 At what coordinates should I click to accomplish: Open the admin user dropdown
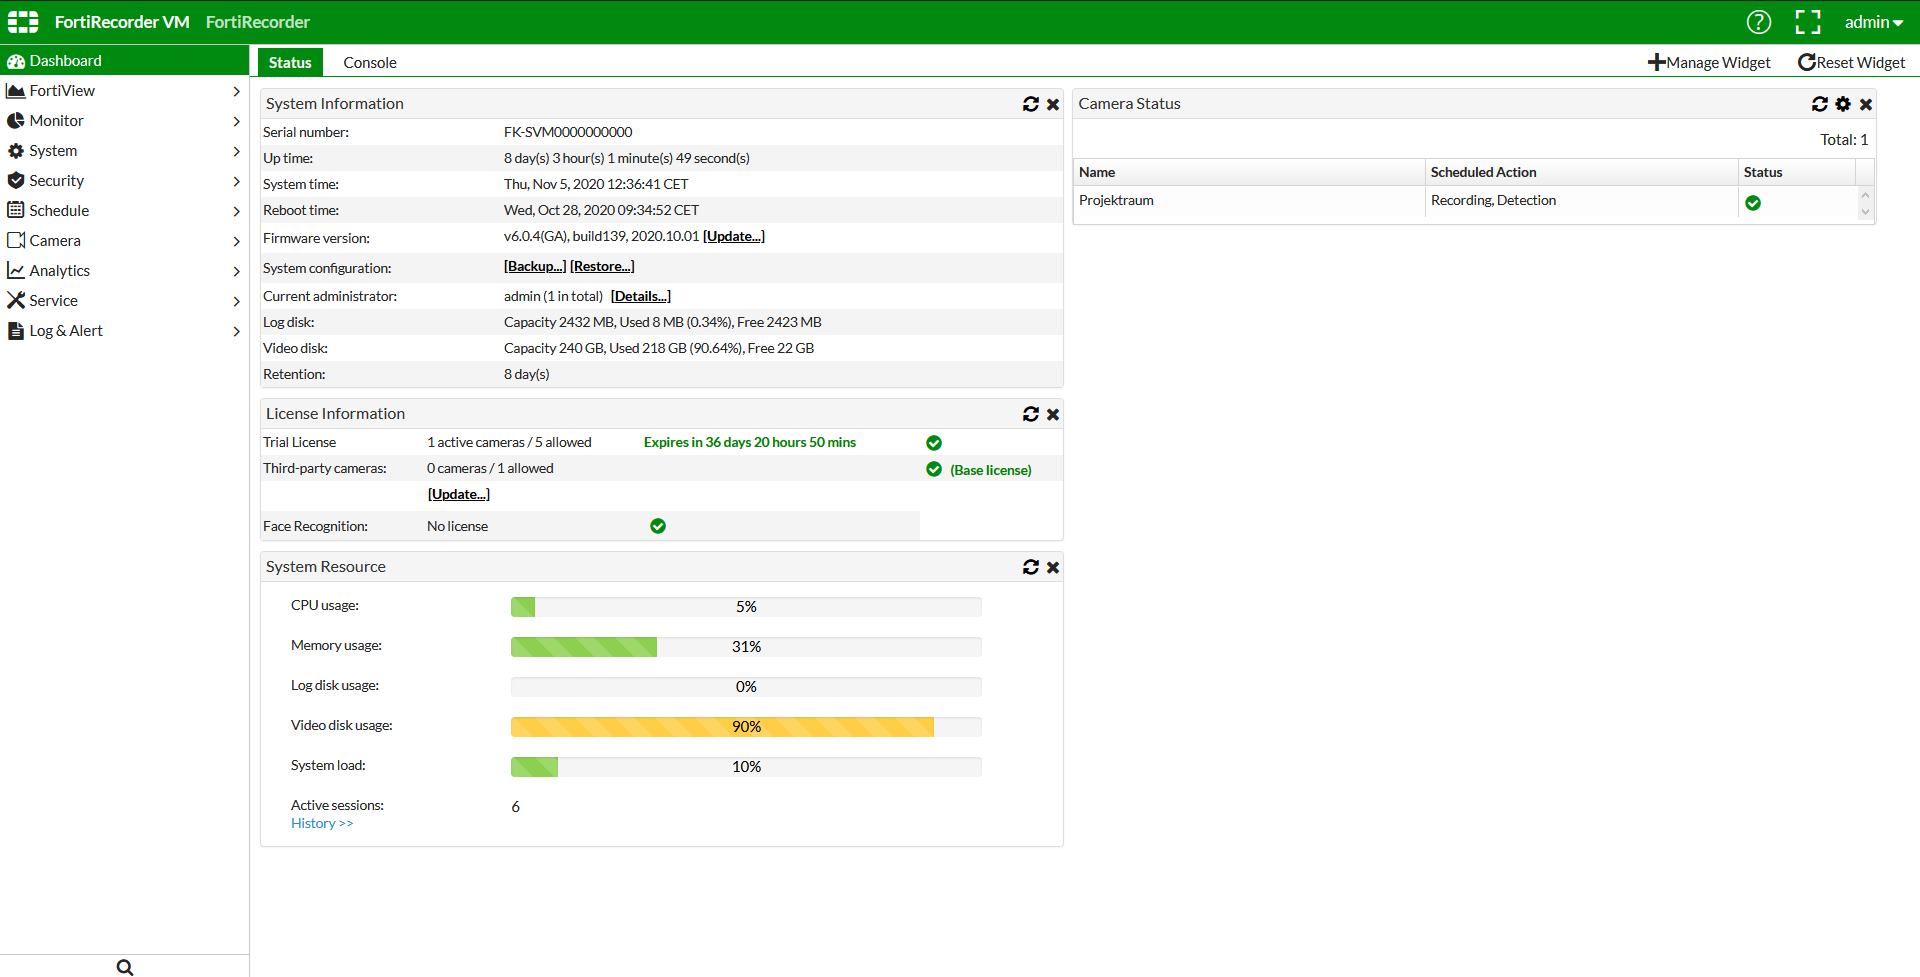click(x=1873, y=22)
